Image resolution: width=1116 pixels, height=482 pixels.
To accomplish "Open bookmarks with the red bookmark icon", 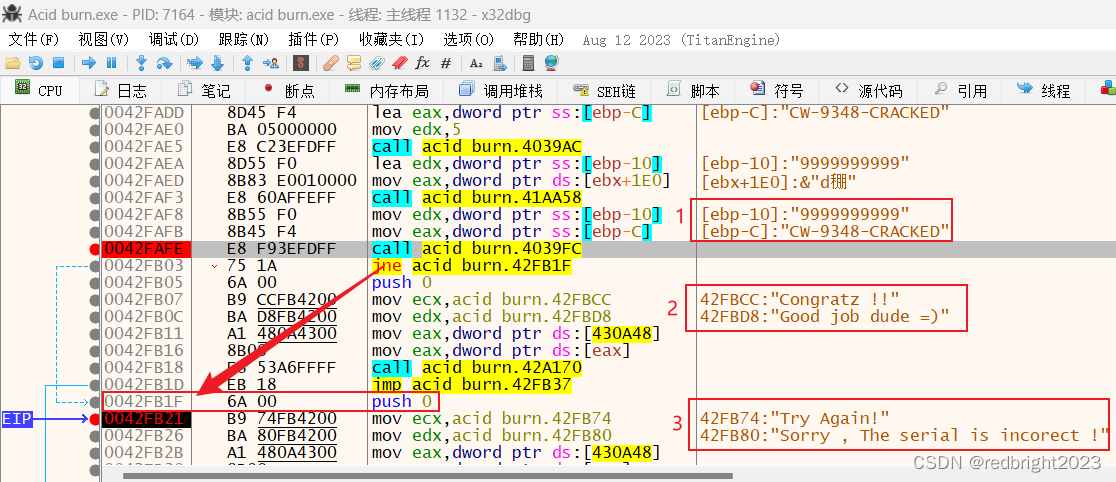I will point(399,63).
